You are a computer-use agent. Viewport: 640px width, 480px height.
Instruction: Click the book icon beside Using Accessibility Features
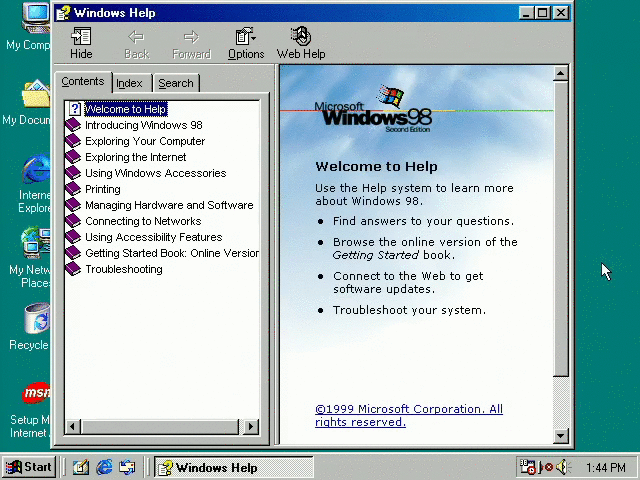click(x=73, y=237)
